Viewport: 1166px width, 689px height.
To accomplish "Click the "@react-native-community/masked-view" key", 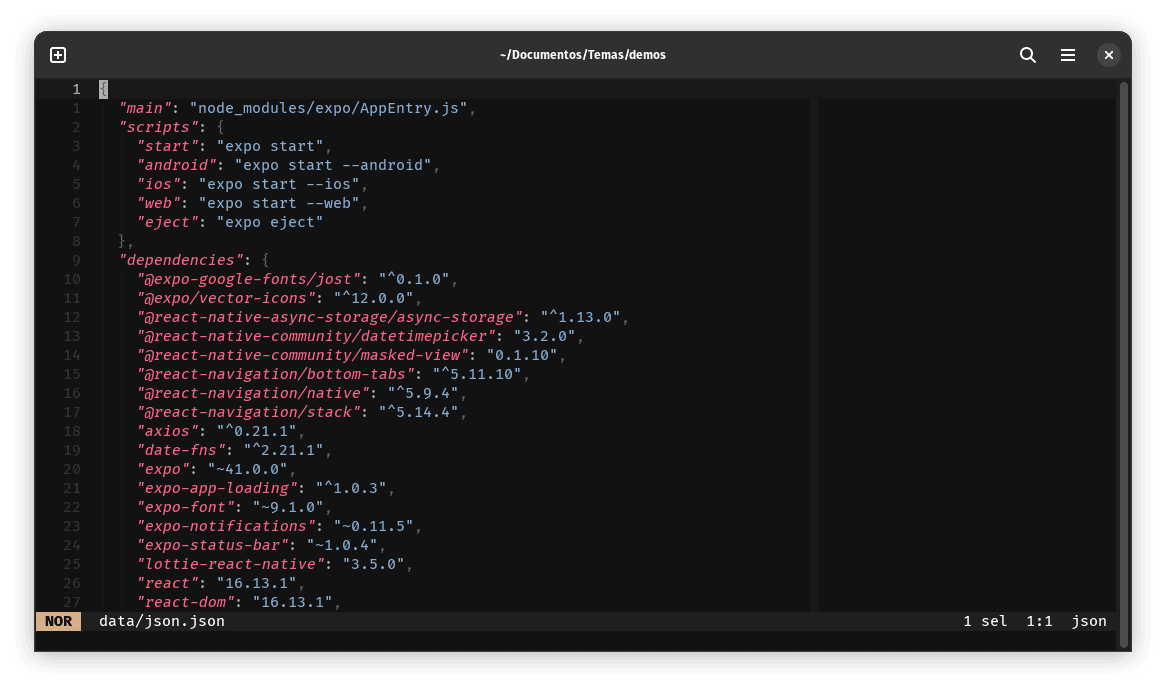I will tap(302, 355).
